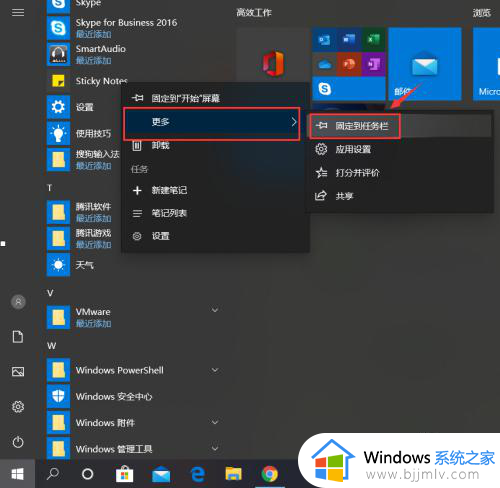
Task: Open 使用技巧 lightbulb app
Action: pos(58,133)
